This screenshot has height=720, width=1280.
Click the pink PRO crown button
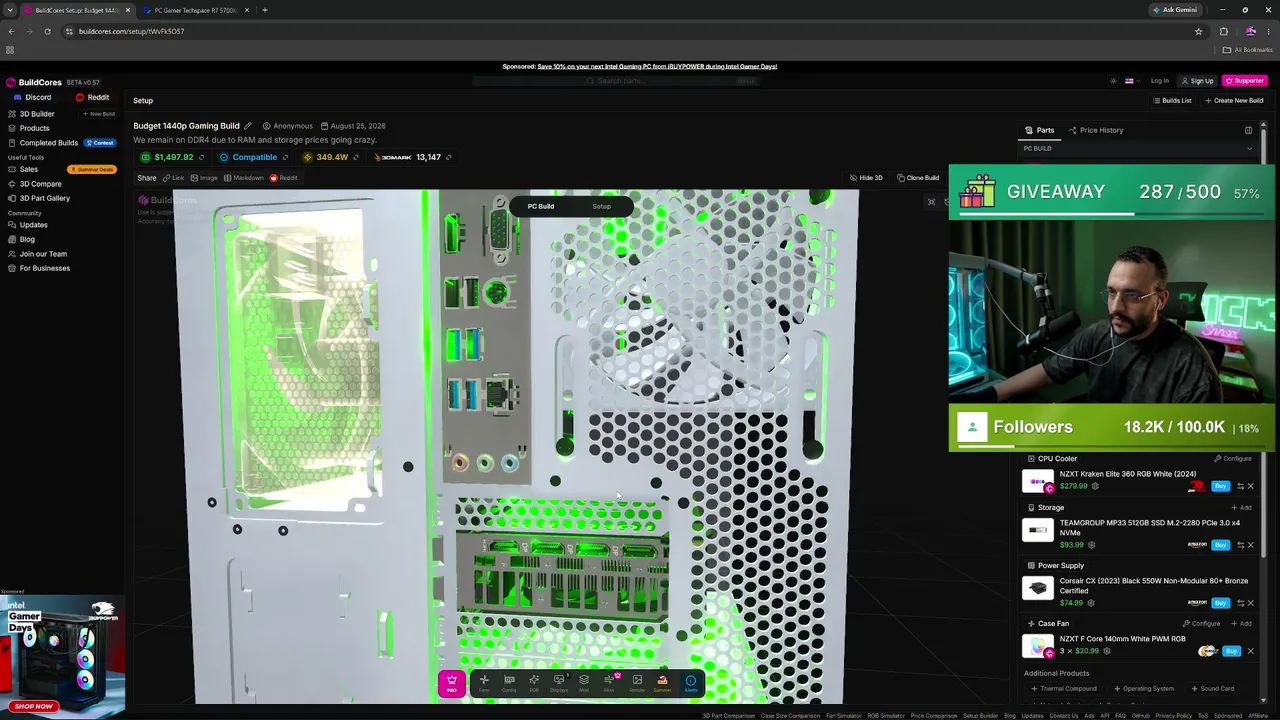[451, 683]
